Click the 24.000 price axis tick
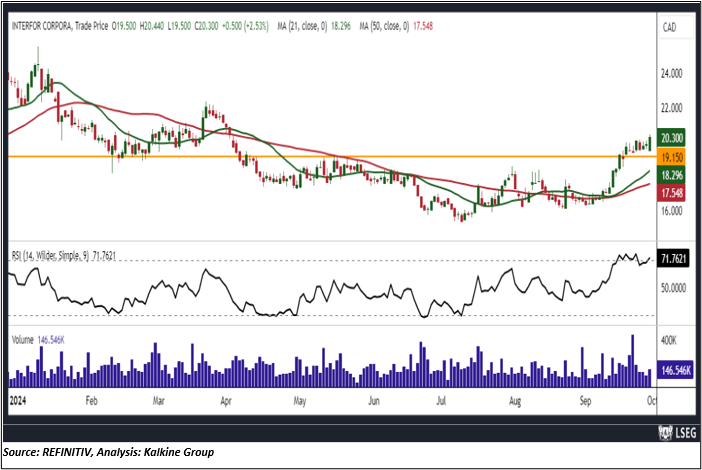Image resolution: width=702 pixels, height=470 pixels. [672, 73]
